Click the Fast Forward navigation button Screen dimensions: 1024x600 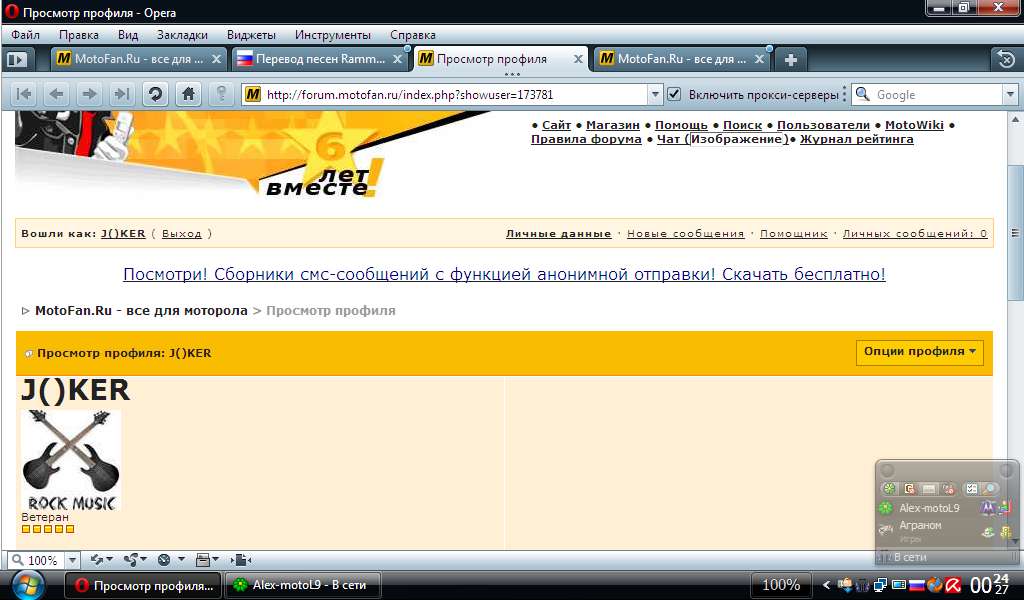pos(121,95)
